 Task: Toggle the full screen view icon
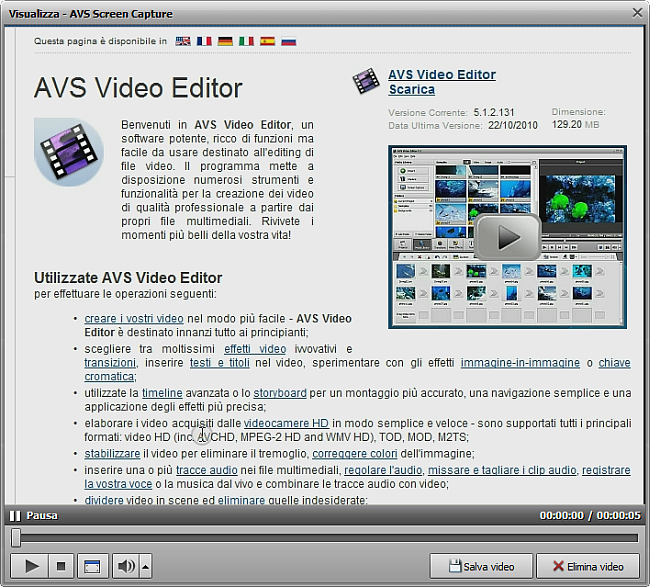coord(92,566)
